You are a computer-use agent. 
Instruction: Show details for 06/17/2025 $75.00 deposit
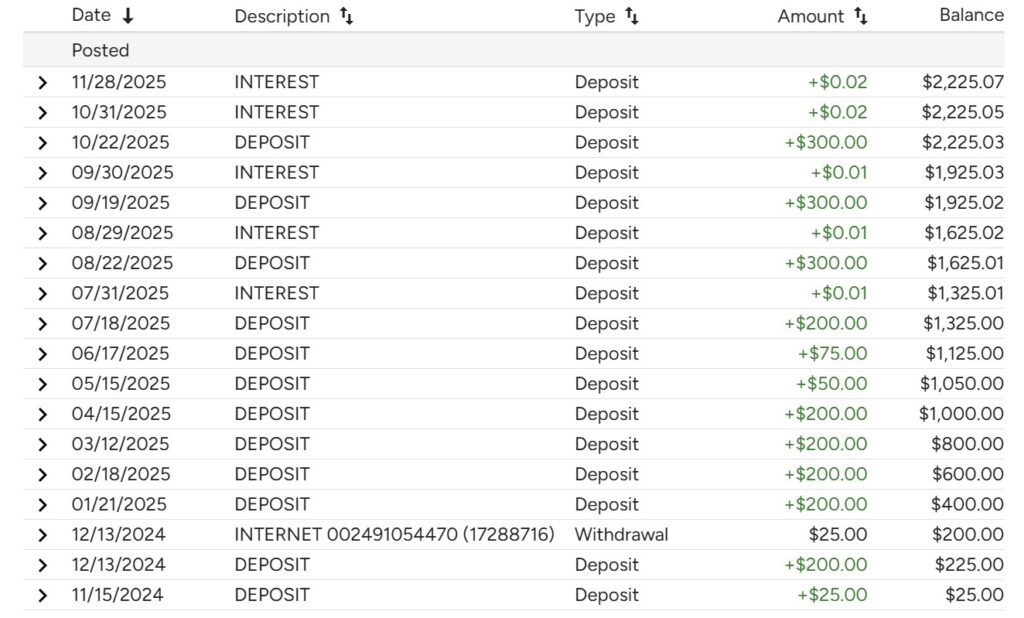(42, 354)
